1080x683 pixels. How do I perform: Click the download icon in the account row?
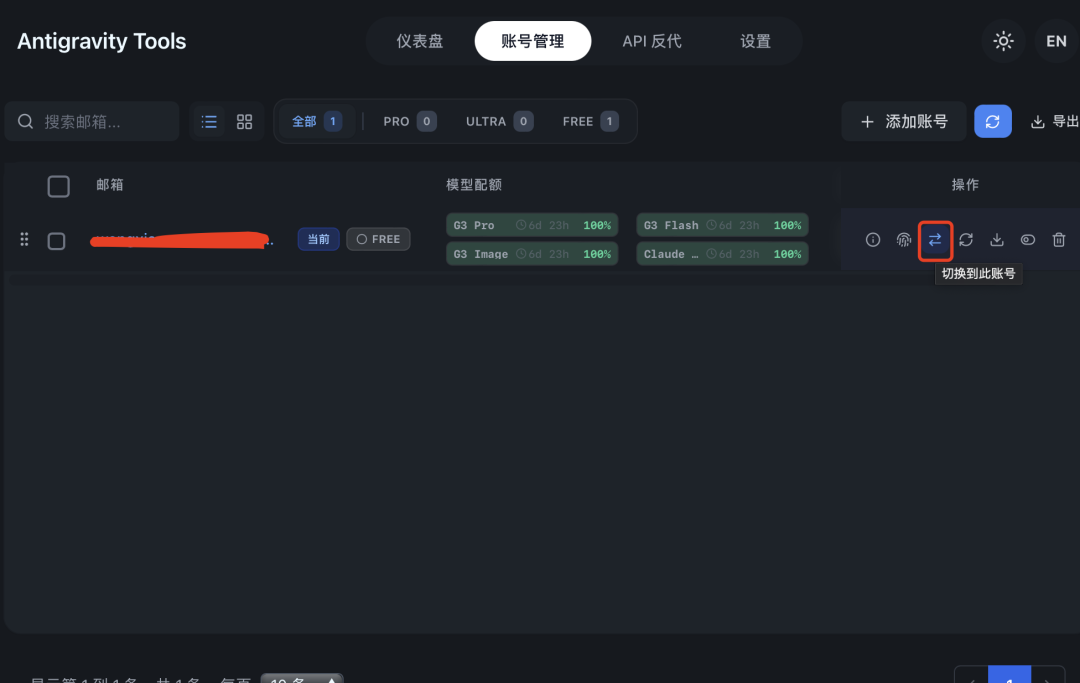point(997,239)
